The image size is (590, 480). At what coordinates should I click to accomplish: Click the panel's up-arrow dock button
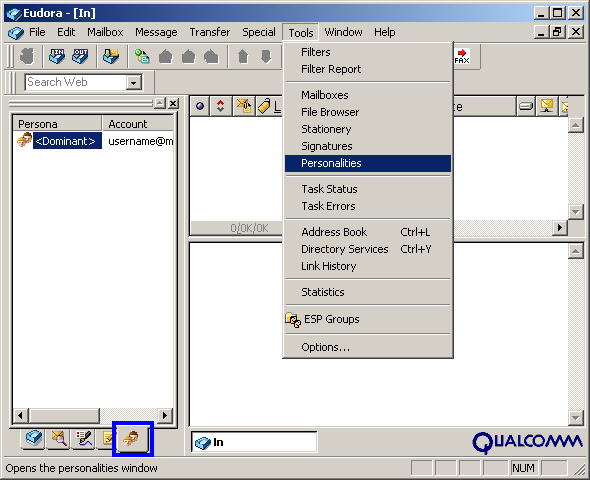160,103
